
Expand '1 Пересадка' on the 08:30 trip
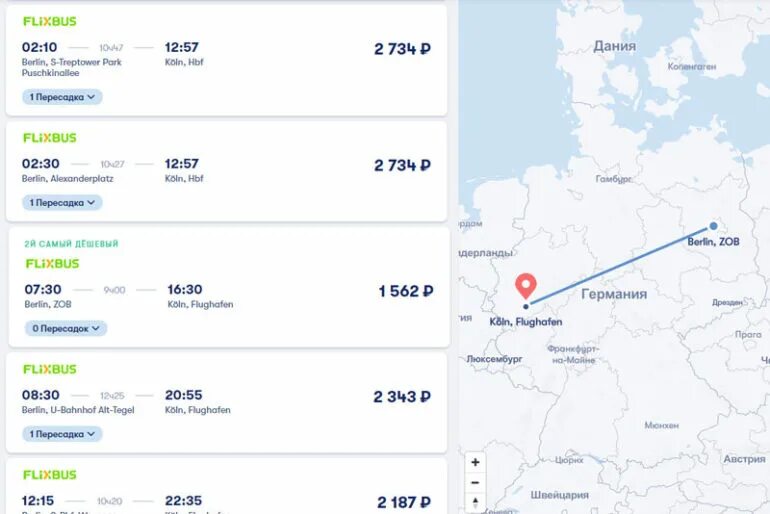pyautogui.click(x=62, y=434)
